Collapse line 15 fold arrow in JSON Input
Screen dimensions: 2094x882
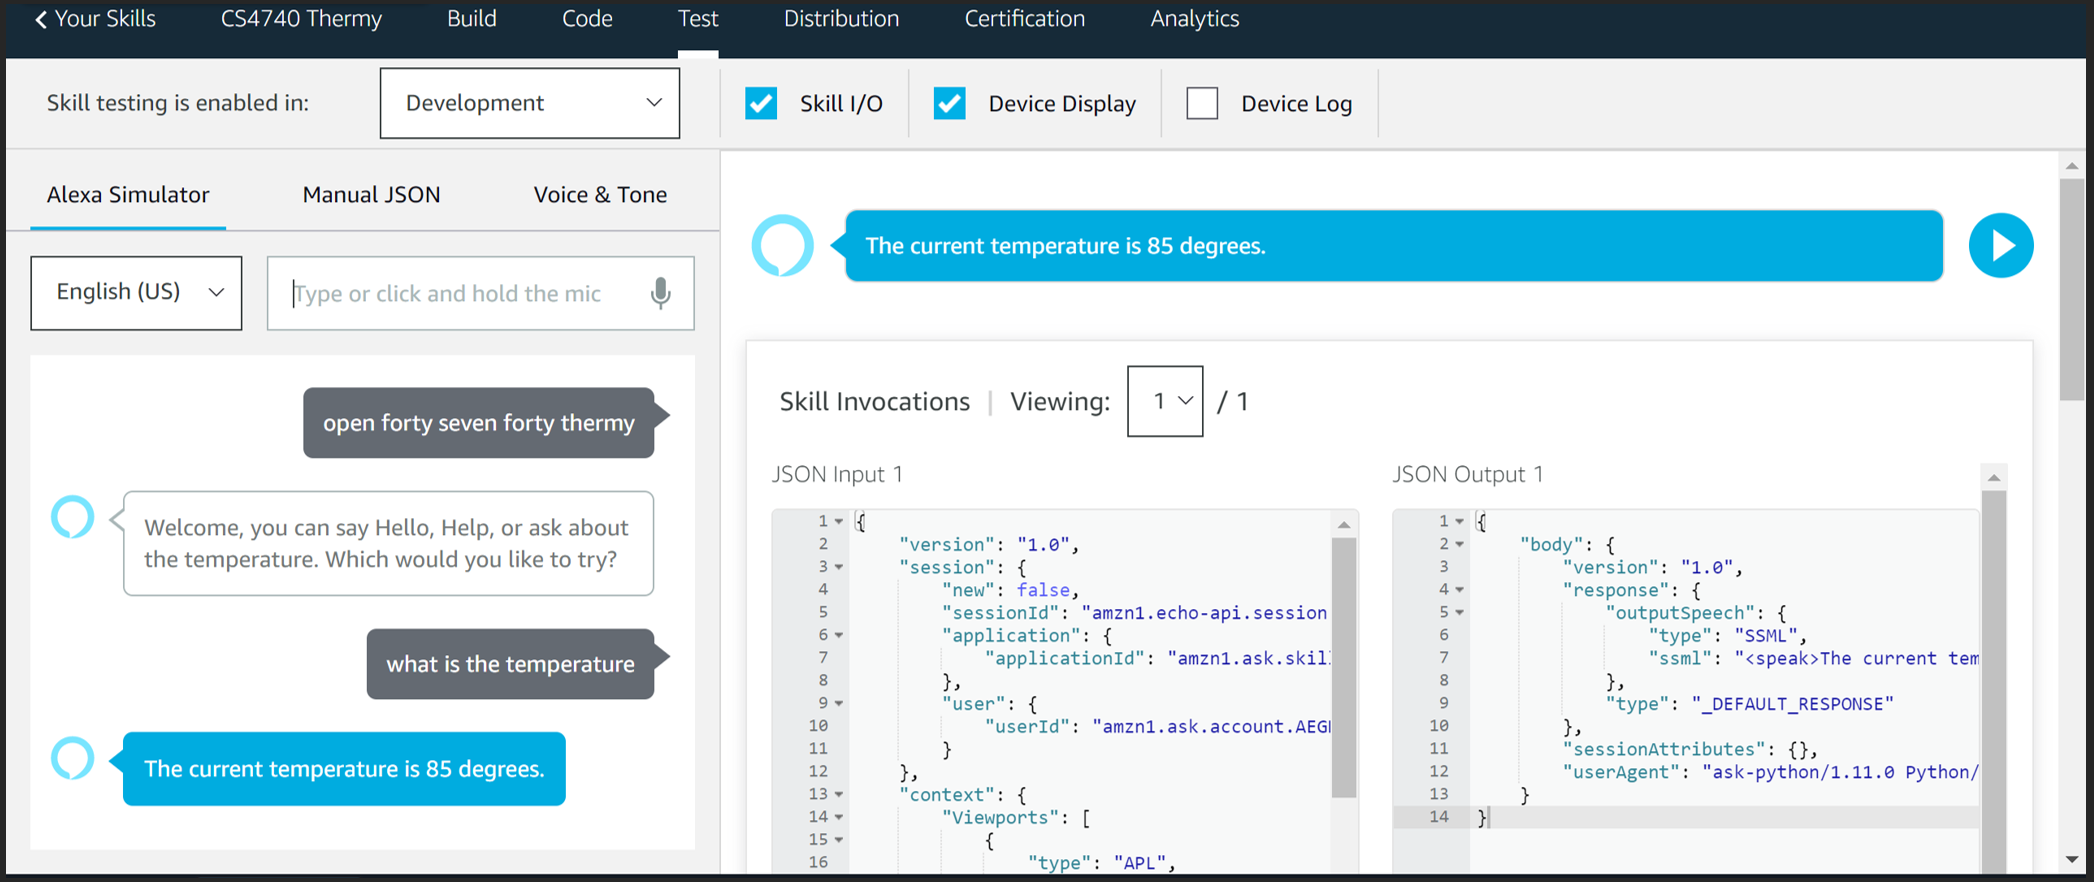[839, 840]
